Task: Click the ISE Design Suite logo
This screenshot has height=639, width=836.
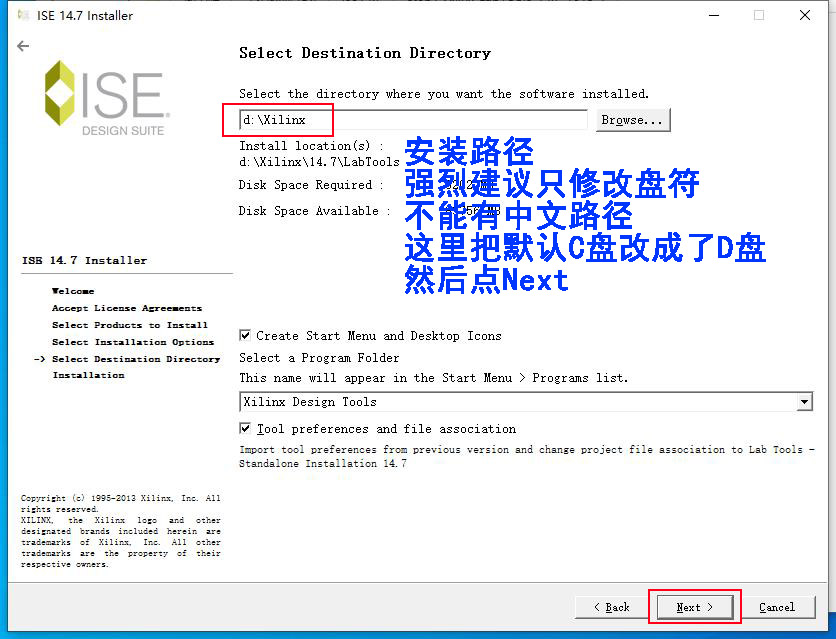Action: (x=105, y=98)
